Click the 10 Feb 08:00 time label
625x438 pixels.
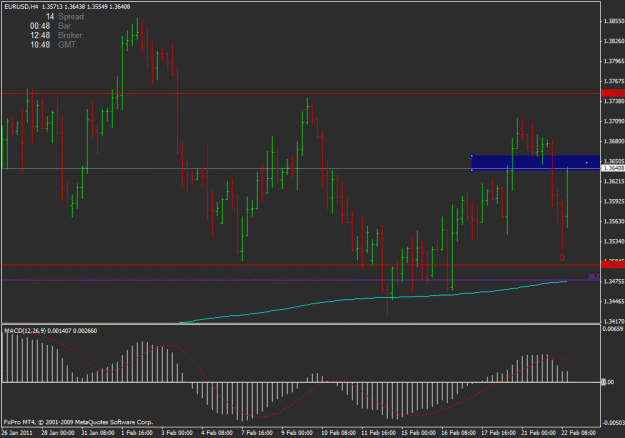(x=338, y=433)
